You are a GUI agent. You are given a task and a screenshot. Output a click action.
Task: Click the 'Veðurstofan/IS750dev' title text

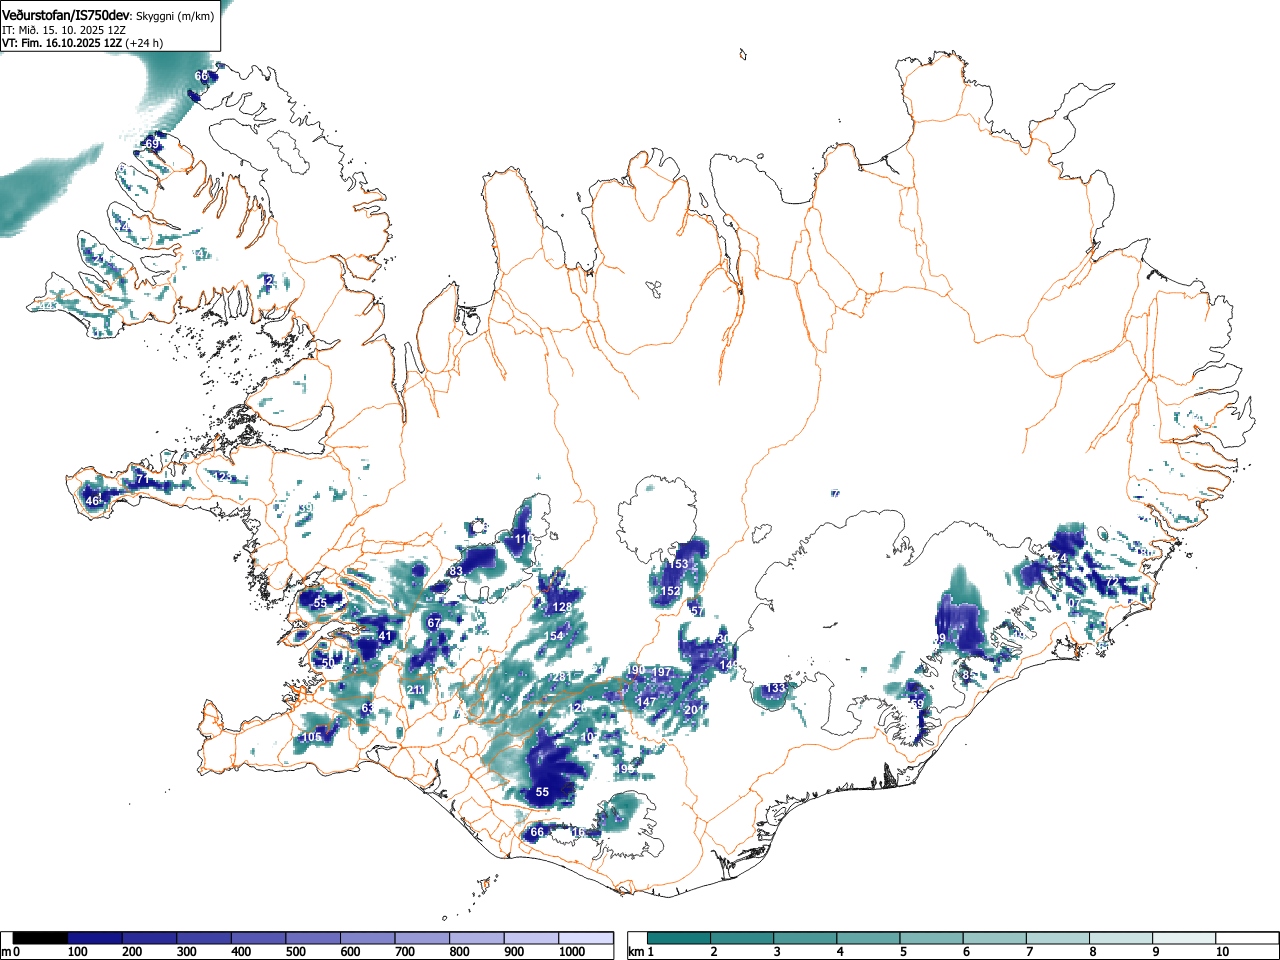(x=66, y=16)
